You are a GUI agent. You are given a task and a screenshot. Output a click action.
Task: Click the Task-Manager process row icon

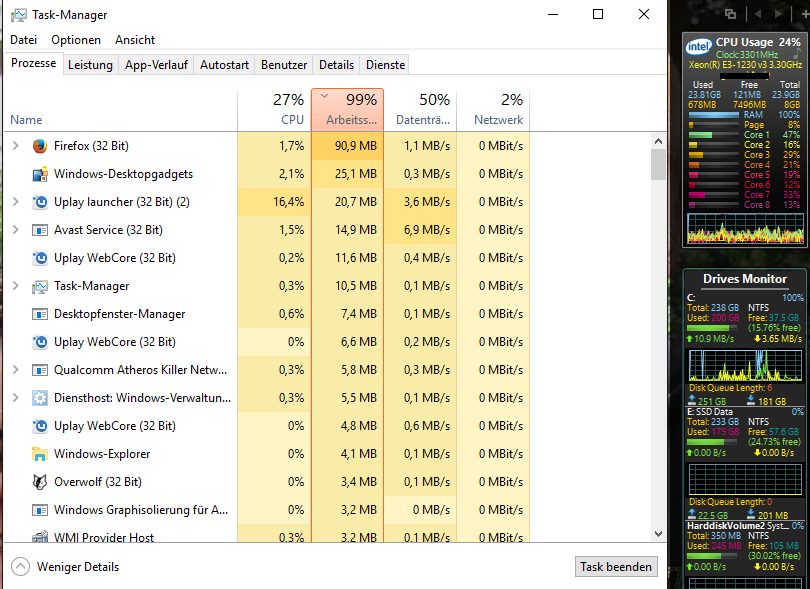tap(40, 286)
